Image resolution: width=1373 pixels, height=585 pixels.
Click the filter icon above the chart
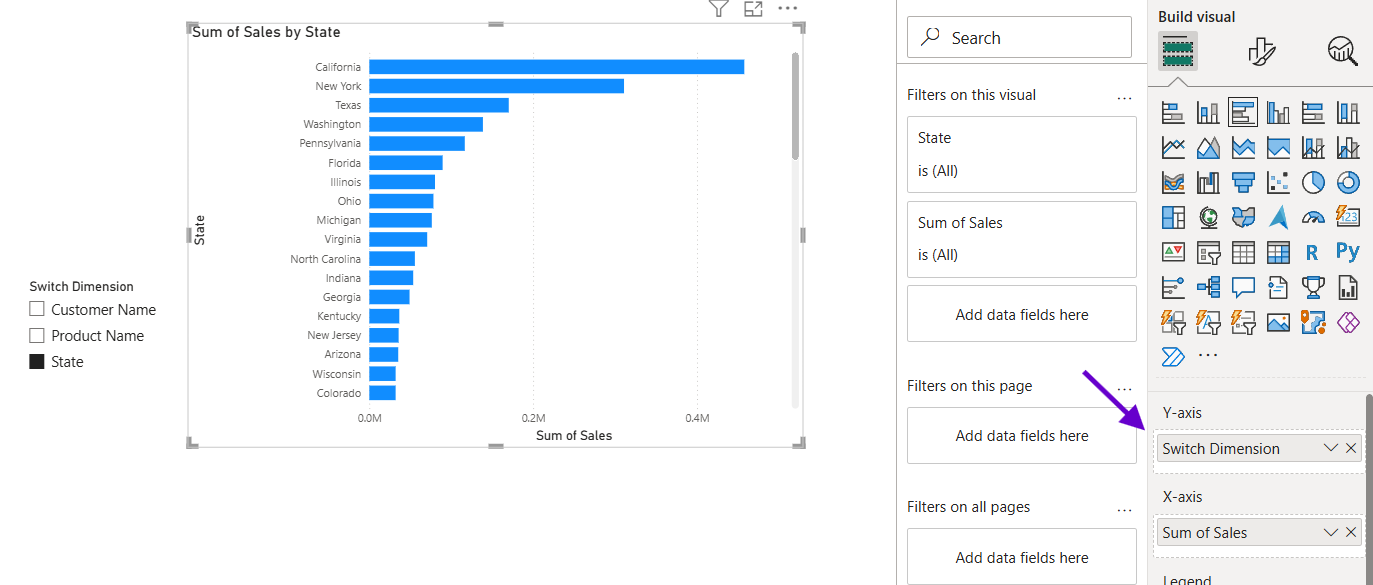pos(718,9)
